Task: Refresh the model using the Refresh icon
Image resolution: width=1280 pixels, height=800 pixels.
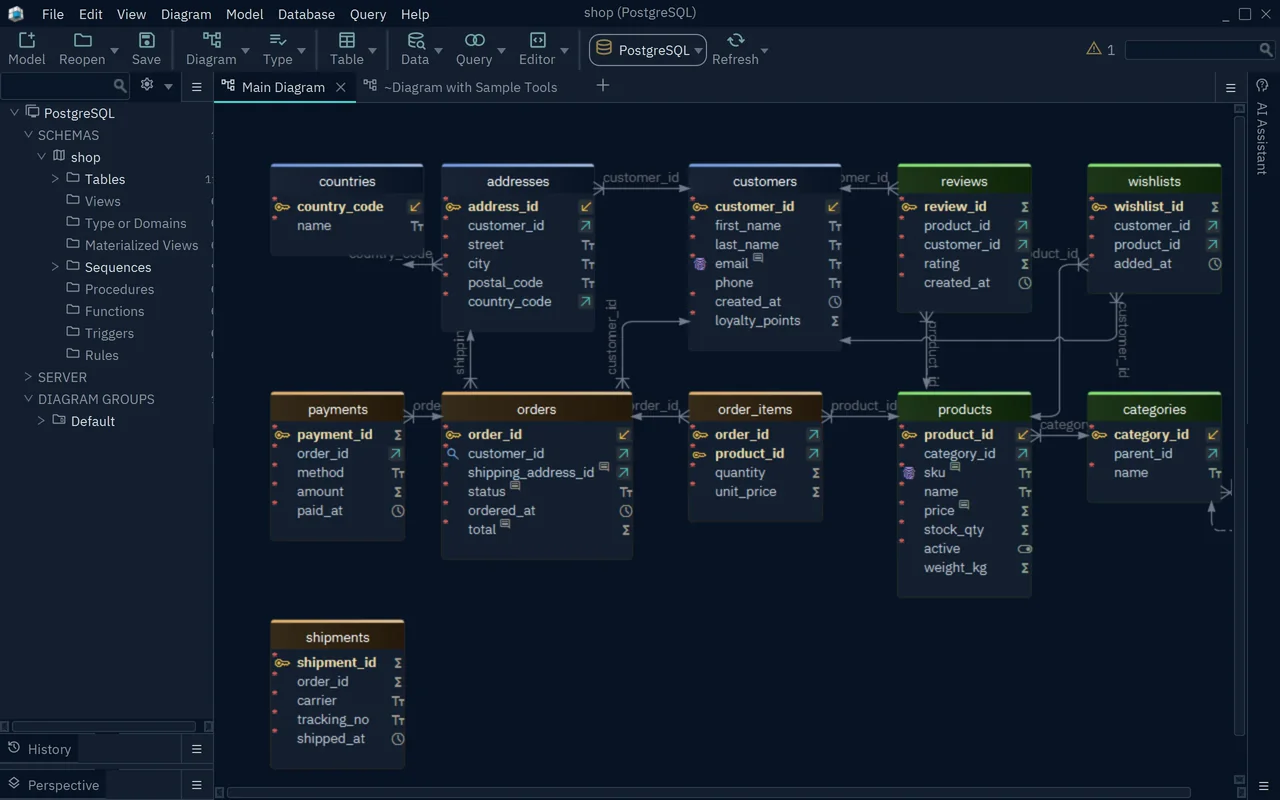Action: [x=736, y=40]
